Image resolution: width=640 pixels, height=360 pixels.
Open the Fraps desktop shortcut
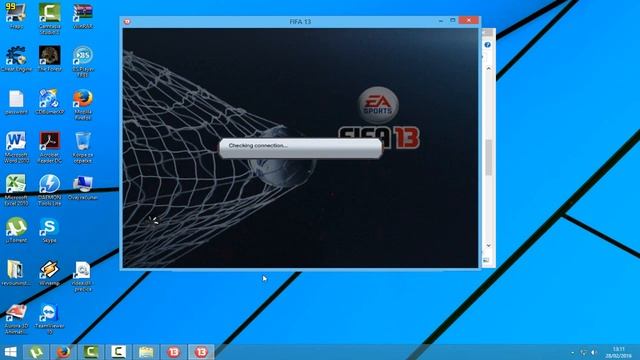(x=16, y=15)
